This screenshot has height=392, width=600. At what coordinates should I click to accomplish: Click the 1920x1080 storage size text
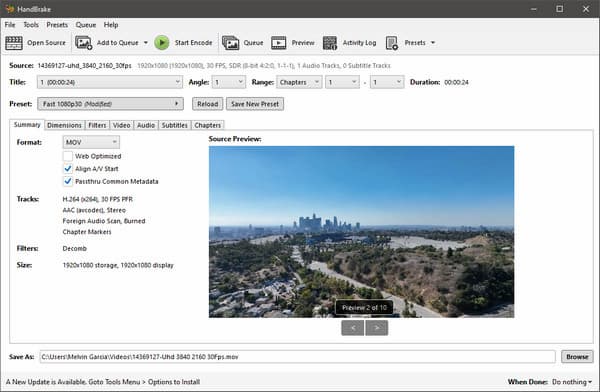[x=118, y=265]
